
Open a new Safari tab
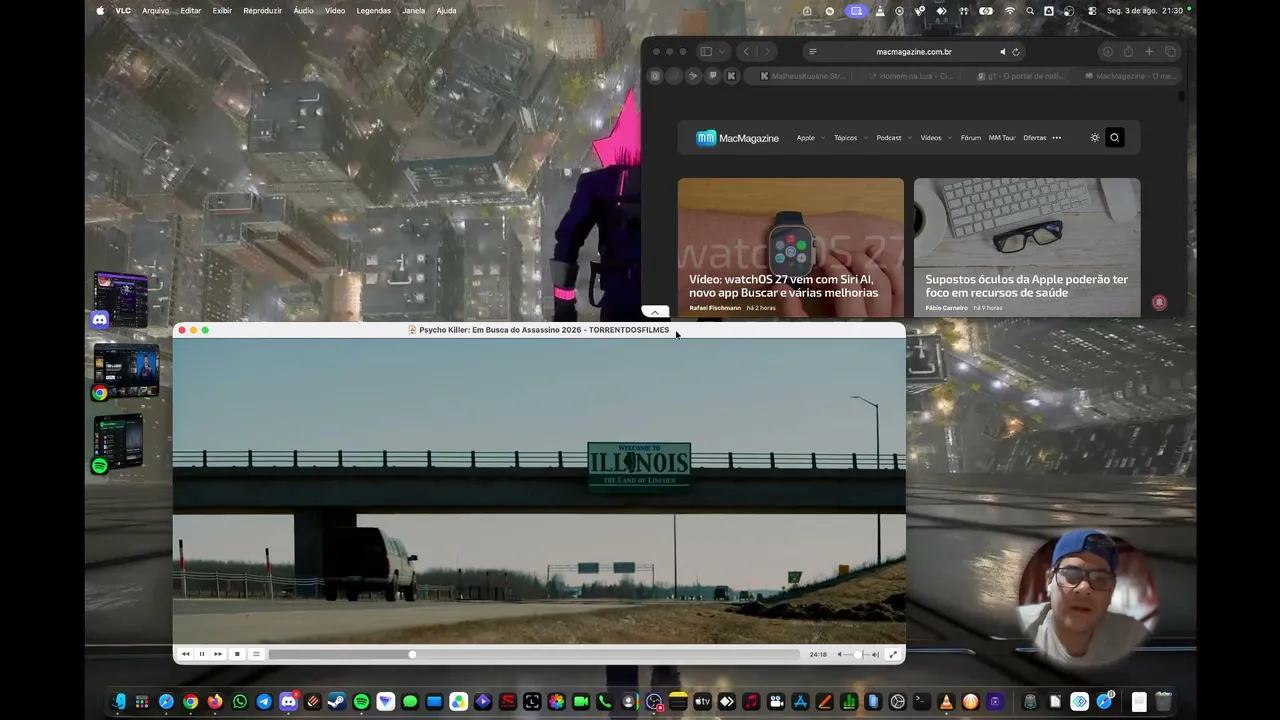click(x=1149, y=52)
